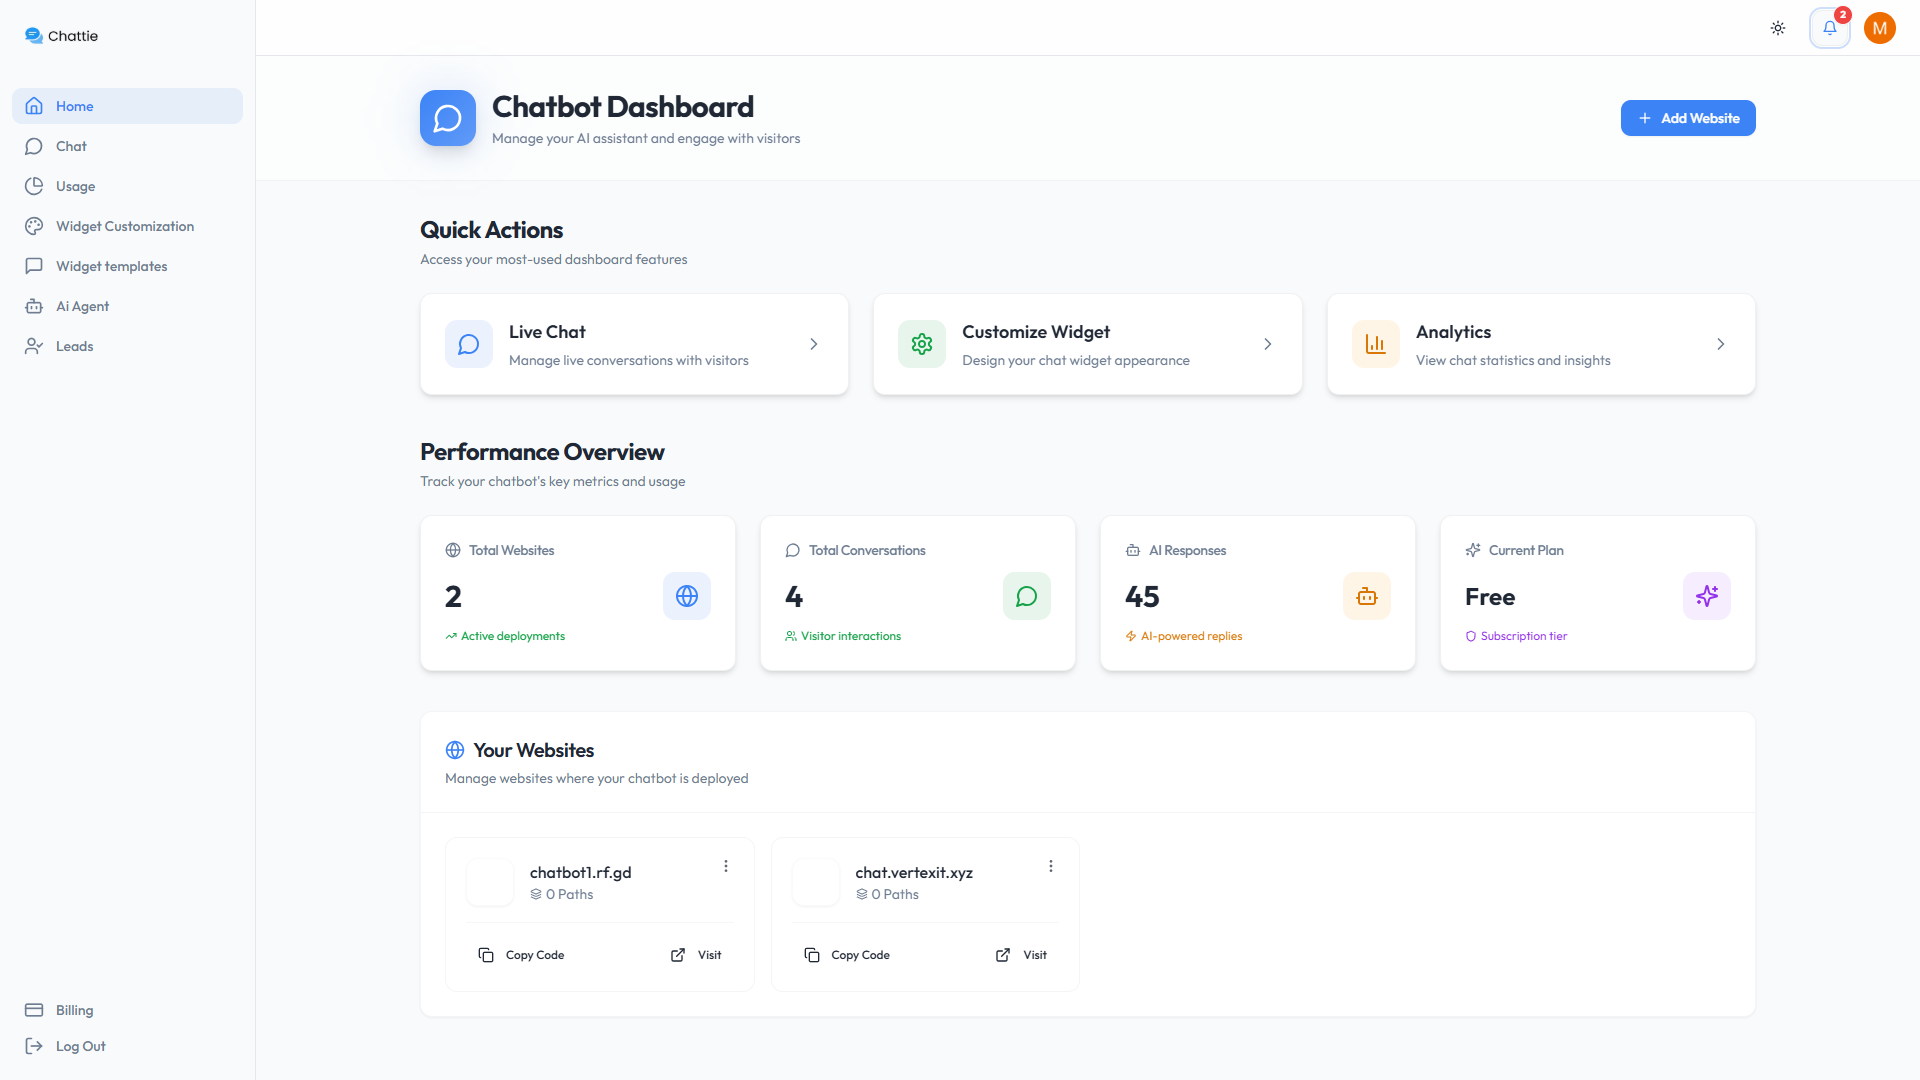Click the globe icon in Total Websites card
This screenshot has width=1920, height=1080.
[686, 596]
